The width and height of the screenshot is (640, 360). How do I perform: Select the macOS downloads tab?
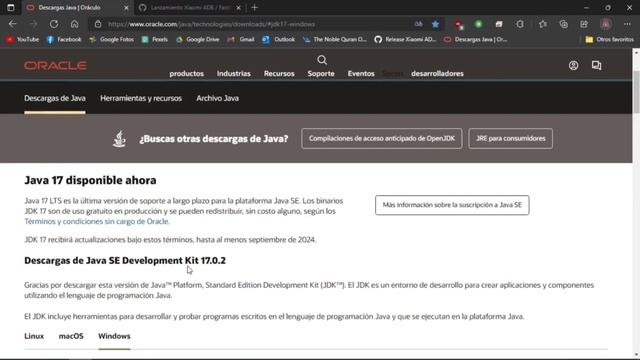71,336
